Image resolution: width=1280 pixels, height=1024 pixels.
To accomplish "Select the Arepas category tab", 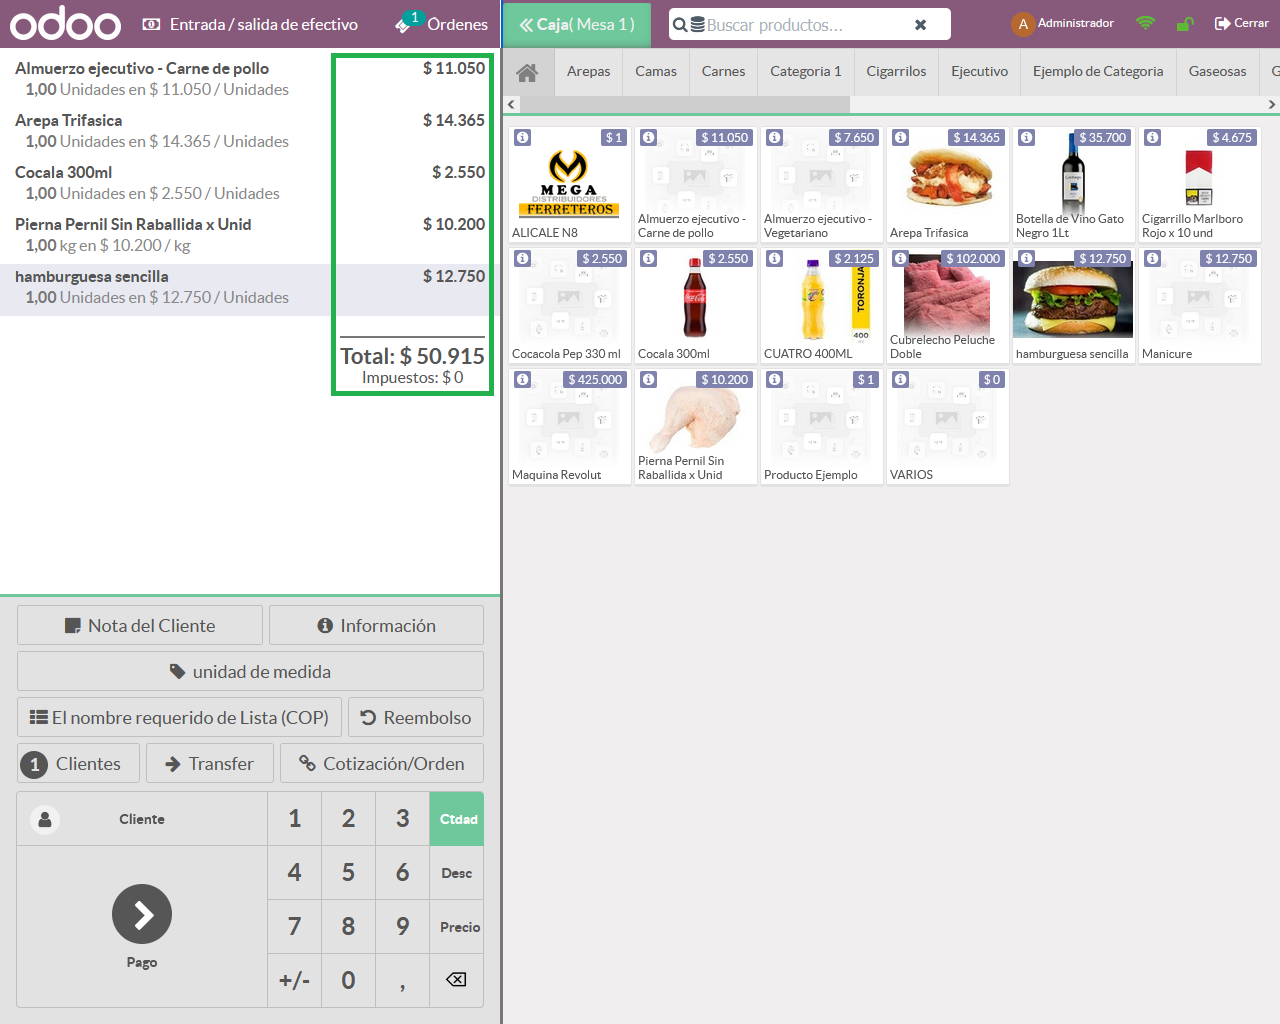I will click(x=588, y=72).
